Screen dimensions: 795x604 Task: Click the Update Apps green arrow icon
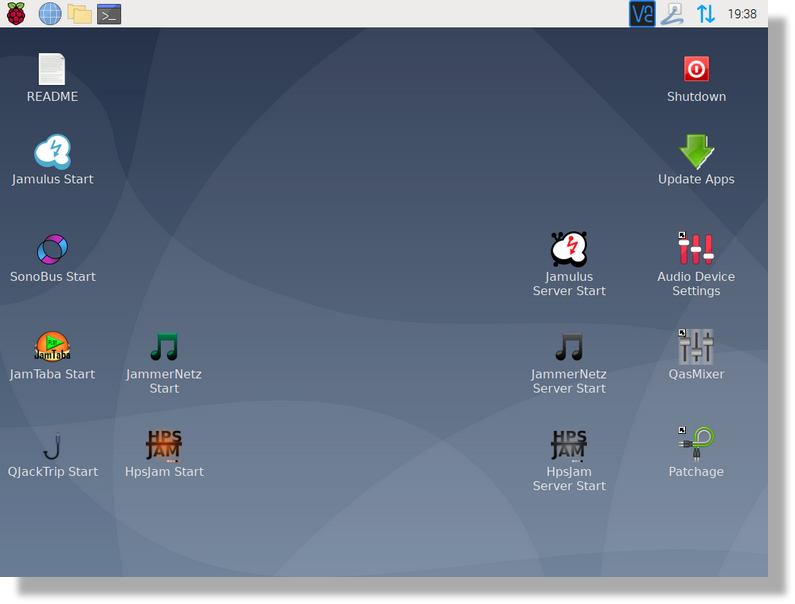point(696,152)
